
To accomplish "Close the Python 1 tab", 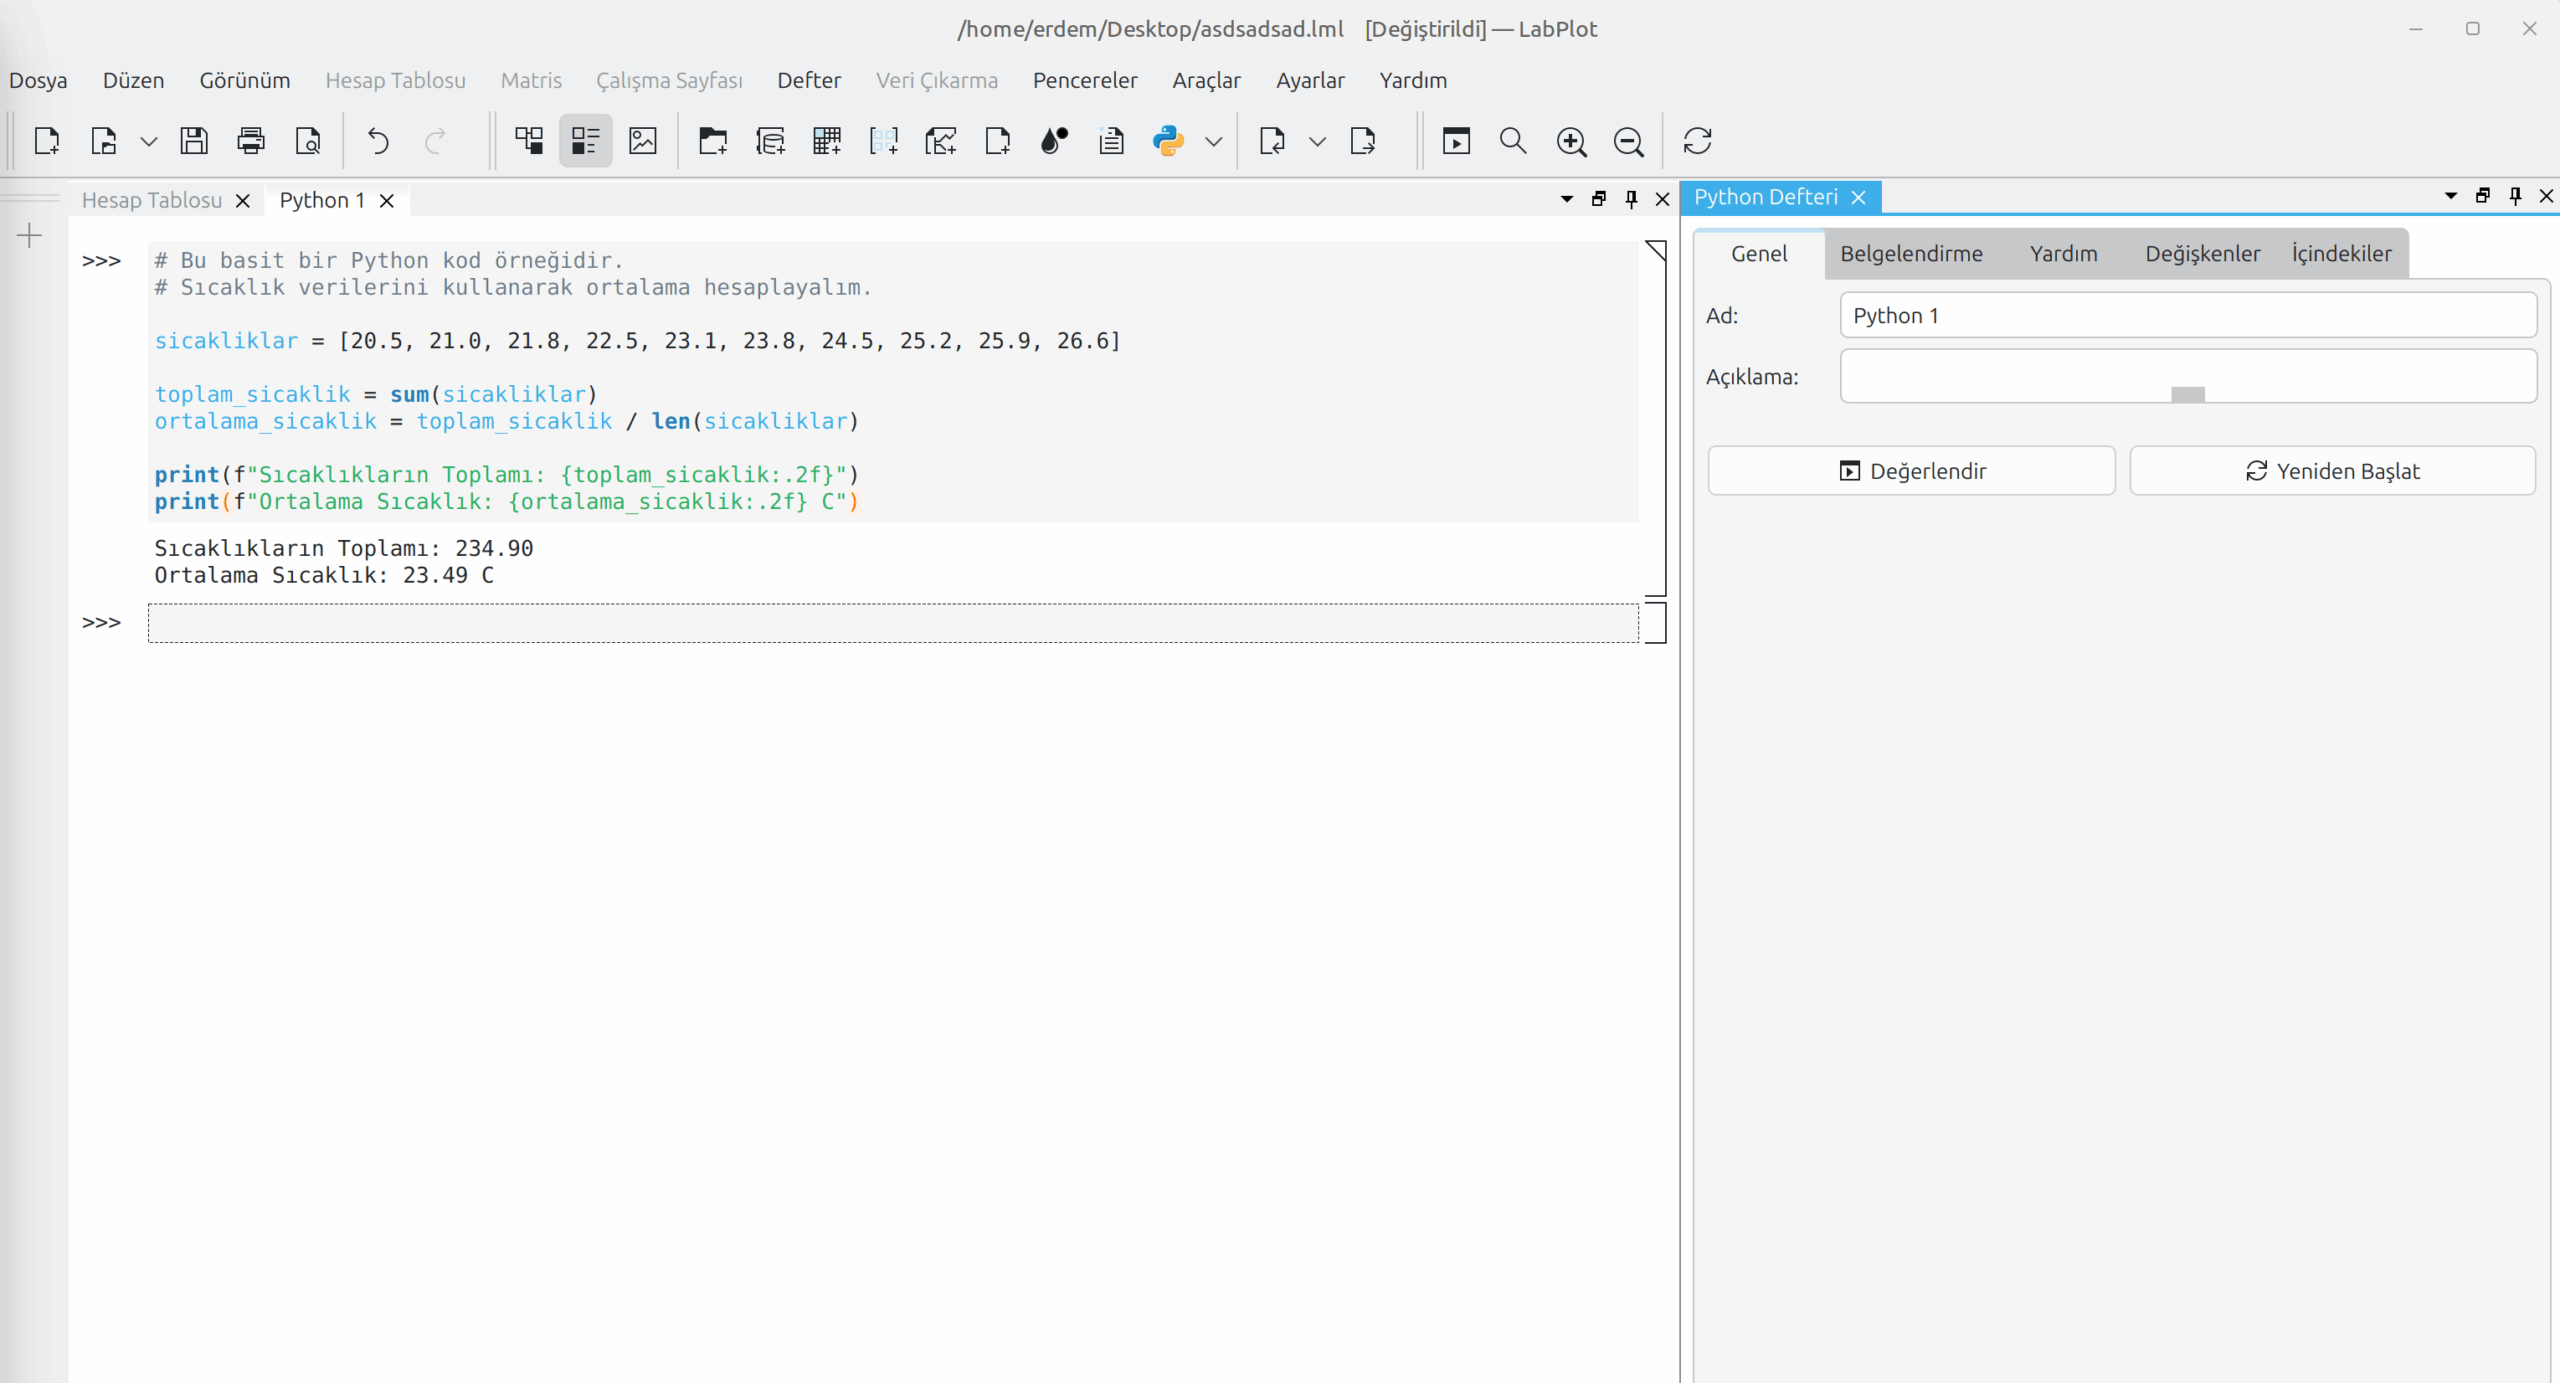I will (x=387, y=201).
